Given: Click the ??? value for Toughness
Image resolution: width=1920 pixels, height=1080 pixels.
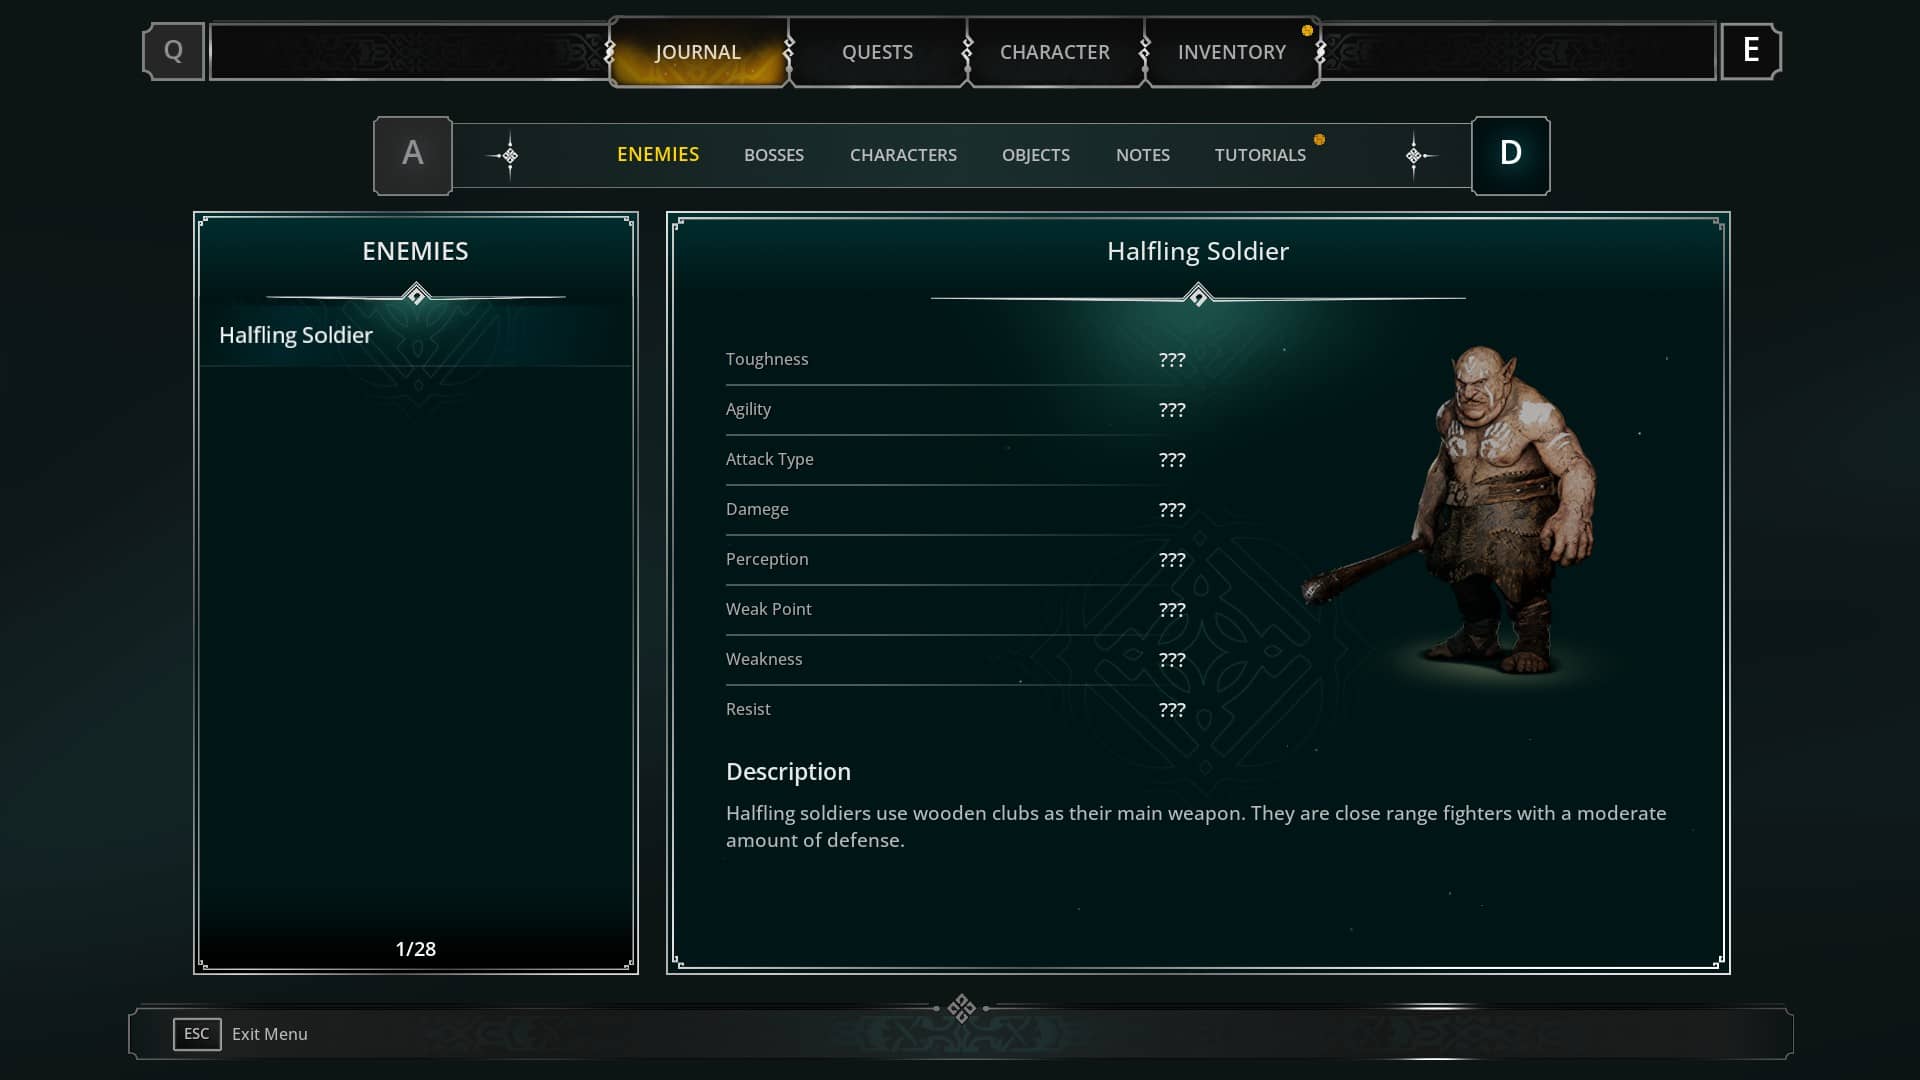Looking at the screenshot, I should click(1172, 359).
